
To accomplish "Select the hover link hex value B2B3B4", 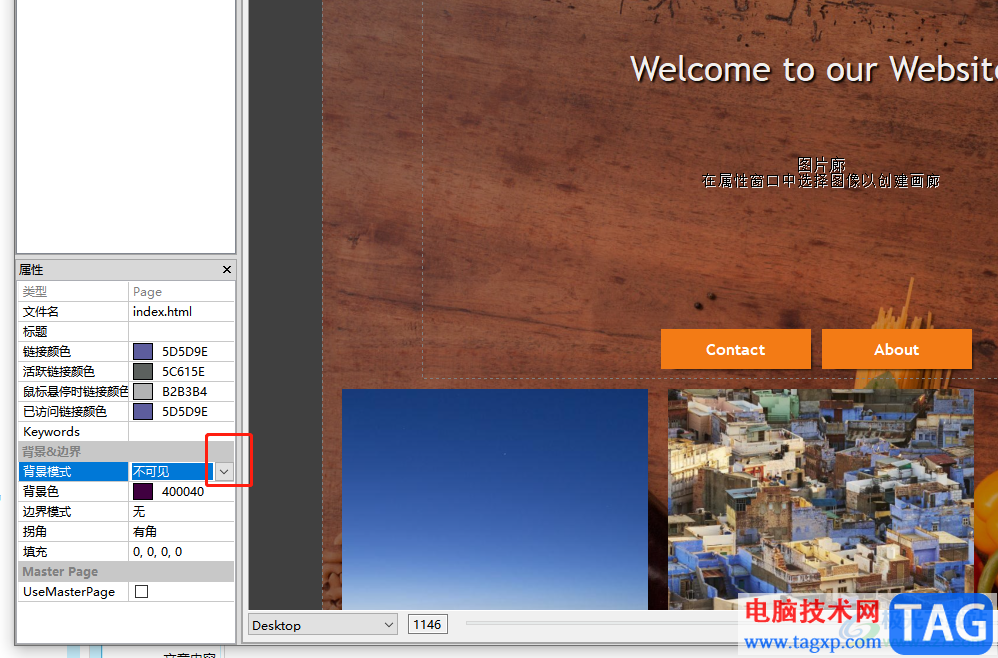I will 185,391.
